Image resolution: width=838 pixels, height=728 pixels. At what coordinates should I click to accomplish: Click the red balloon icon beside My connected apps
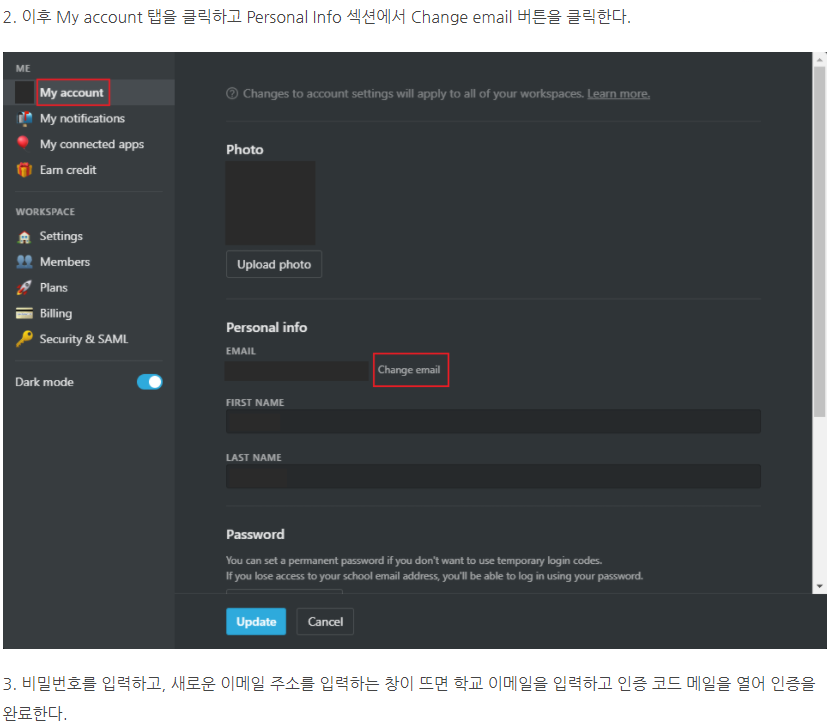coord(23,143)
